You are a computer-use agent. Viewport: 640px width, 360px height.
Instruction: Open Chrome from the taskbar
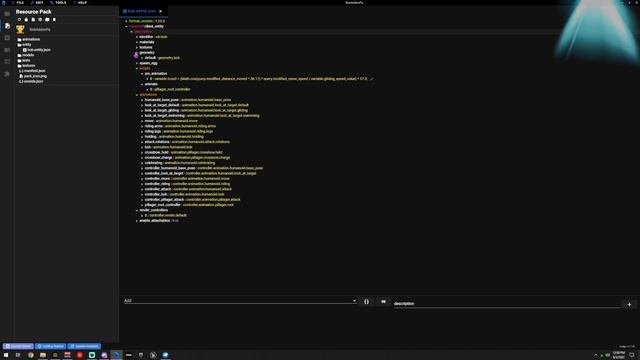[x=31, y=355]
